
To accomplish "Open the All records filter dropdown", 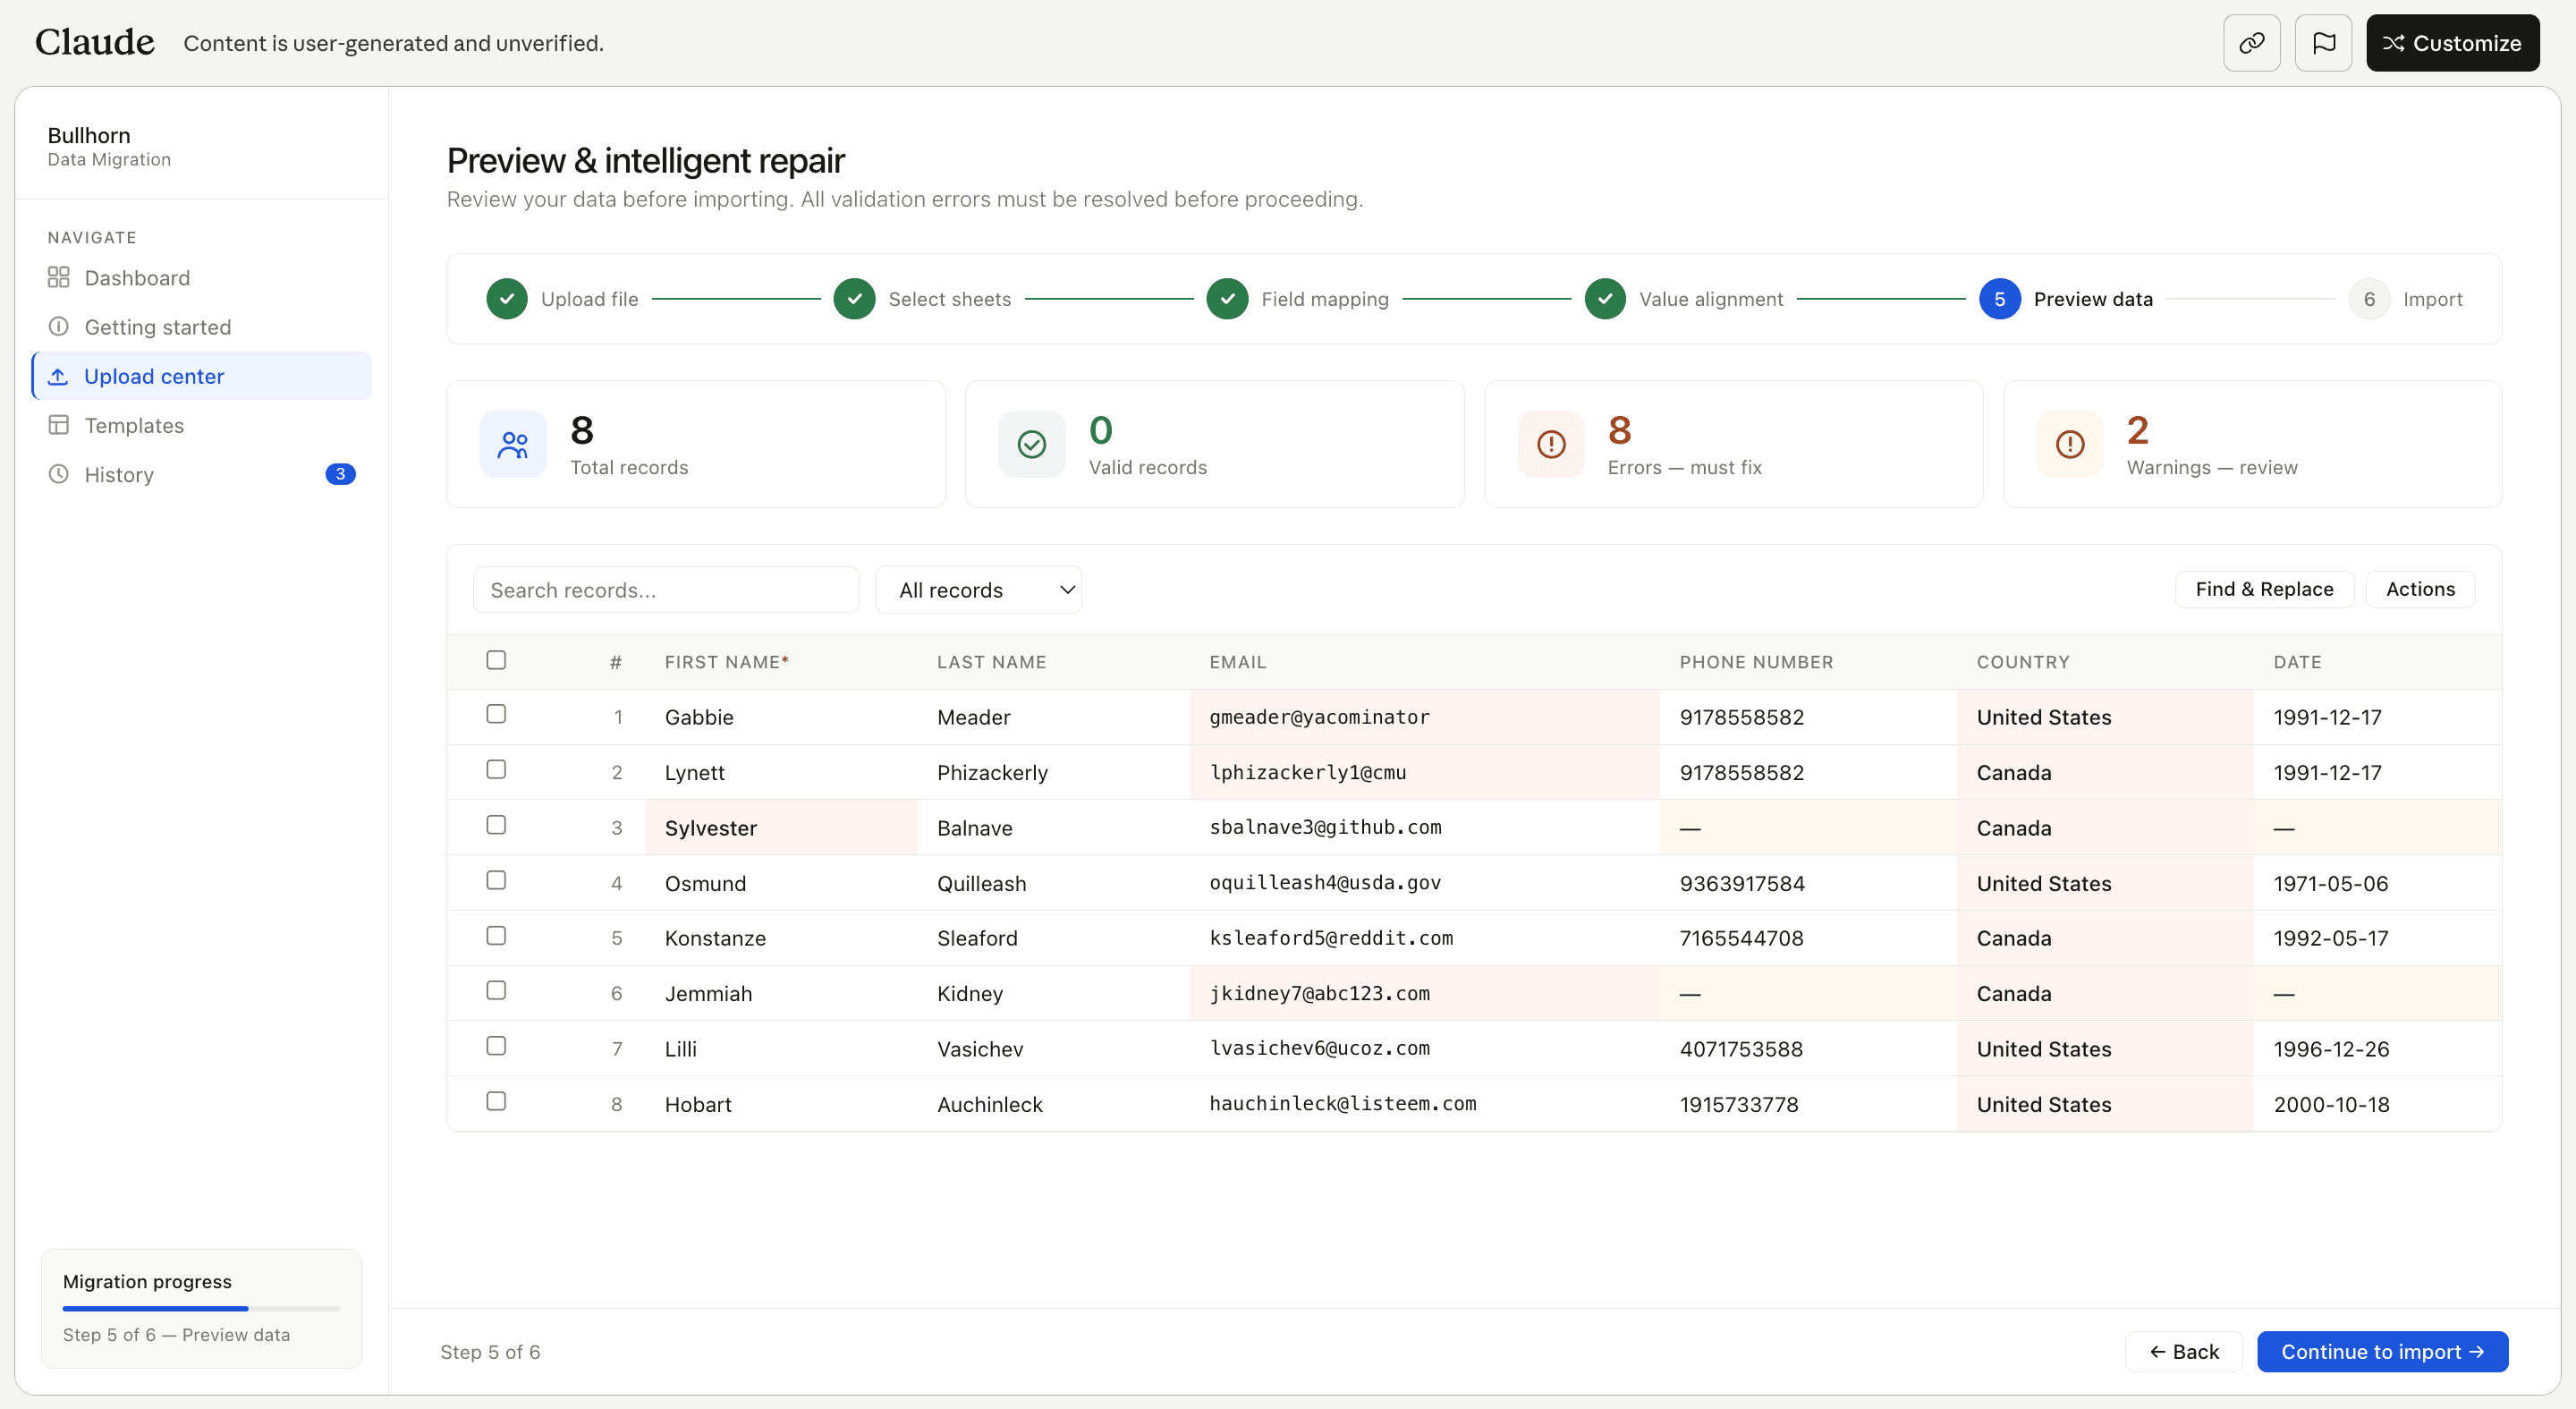I will click(x=978, y=590).
